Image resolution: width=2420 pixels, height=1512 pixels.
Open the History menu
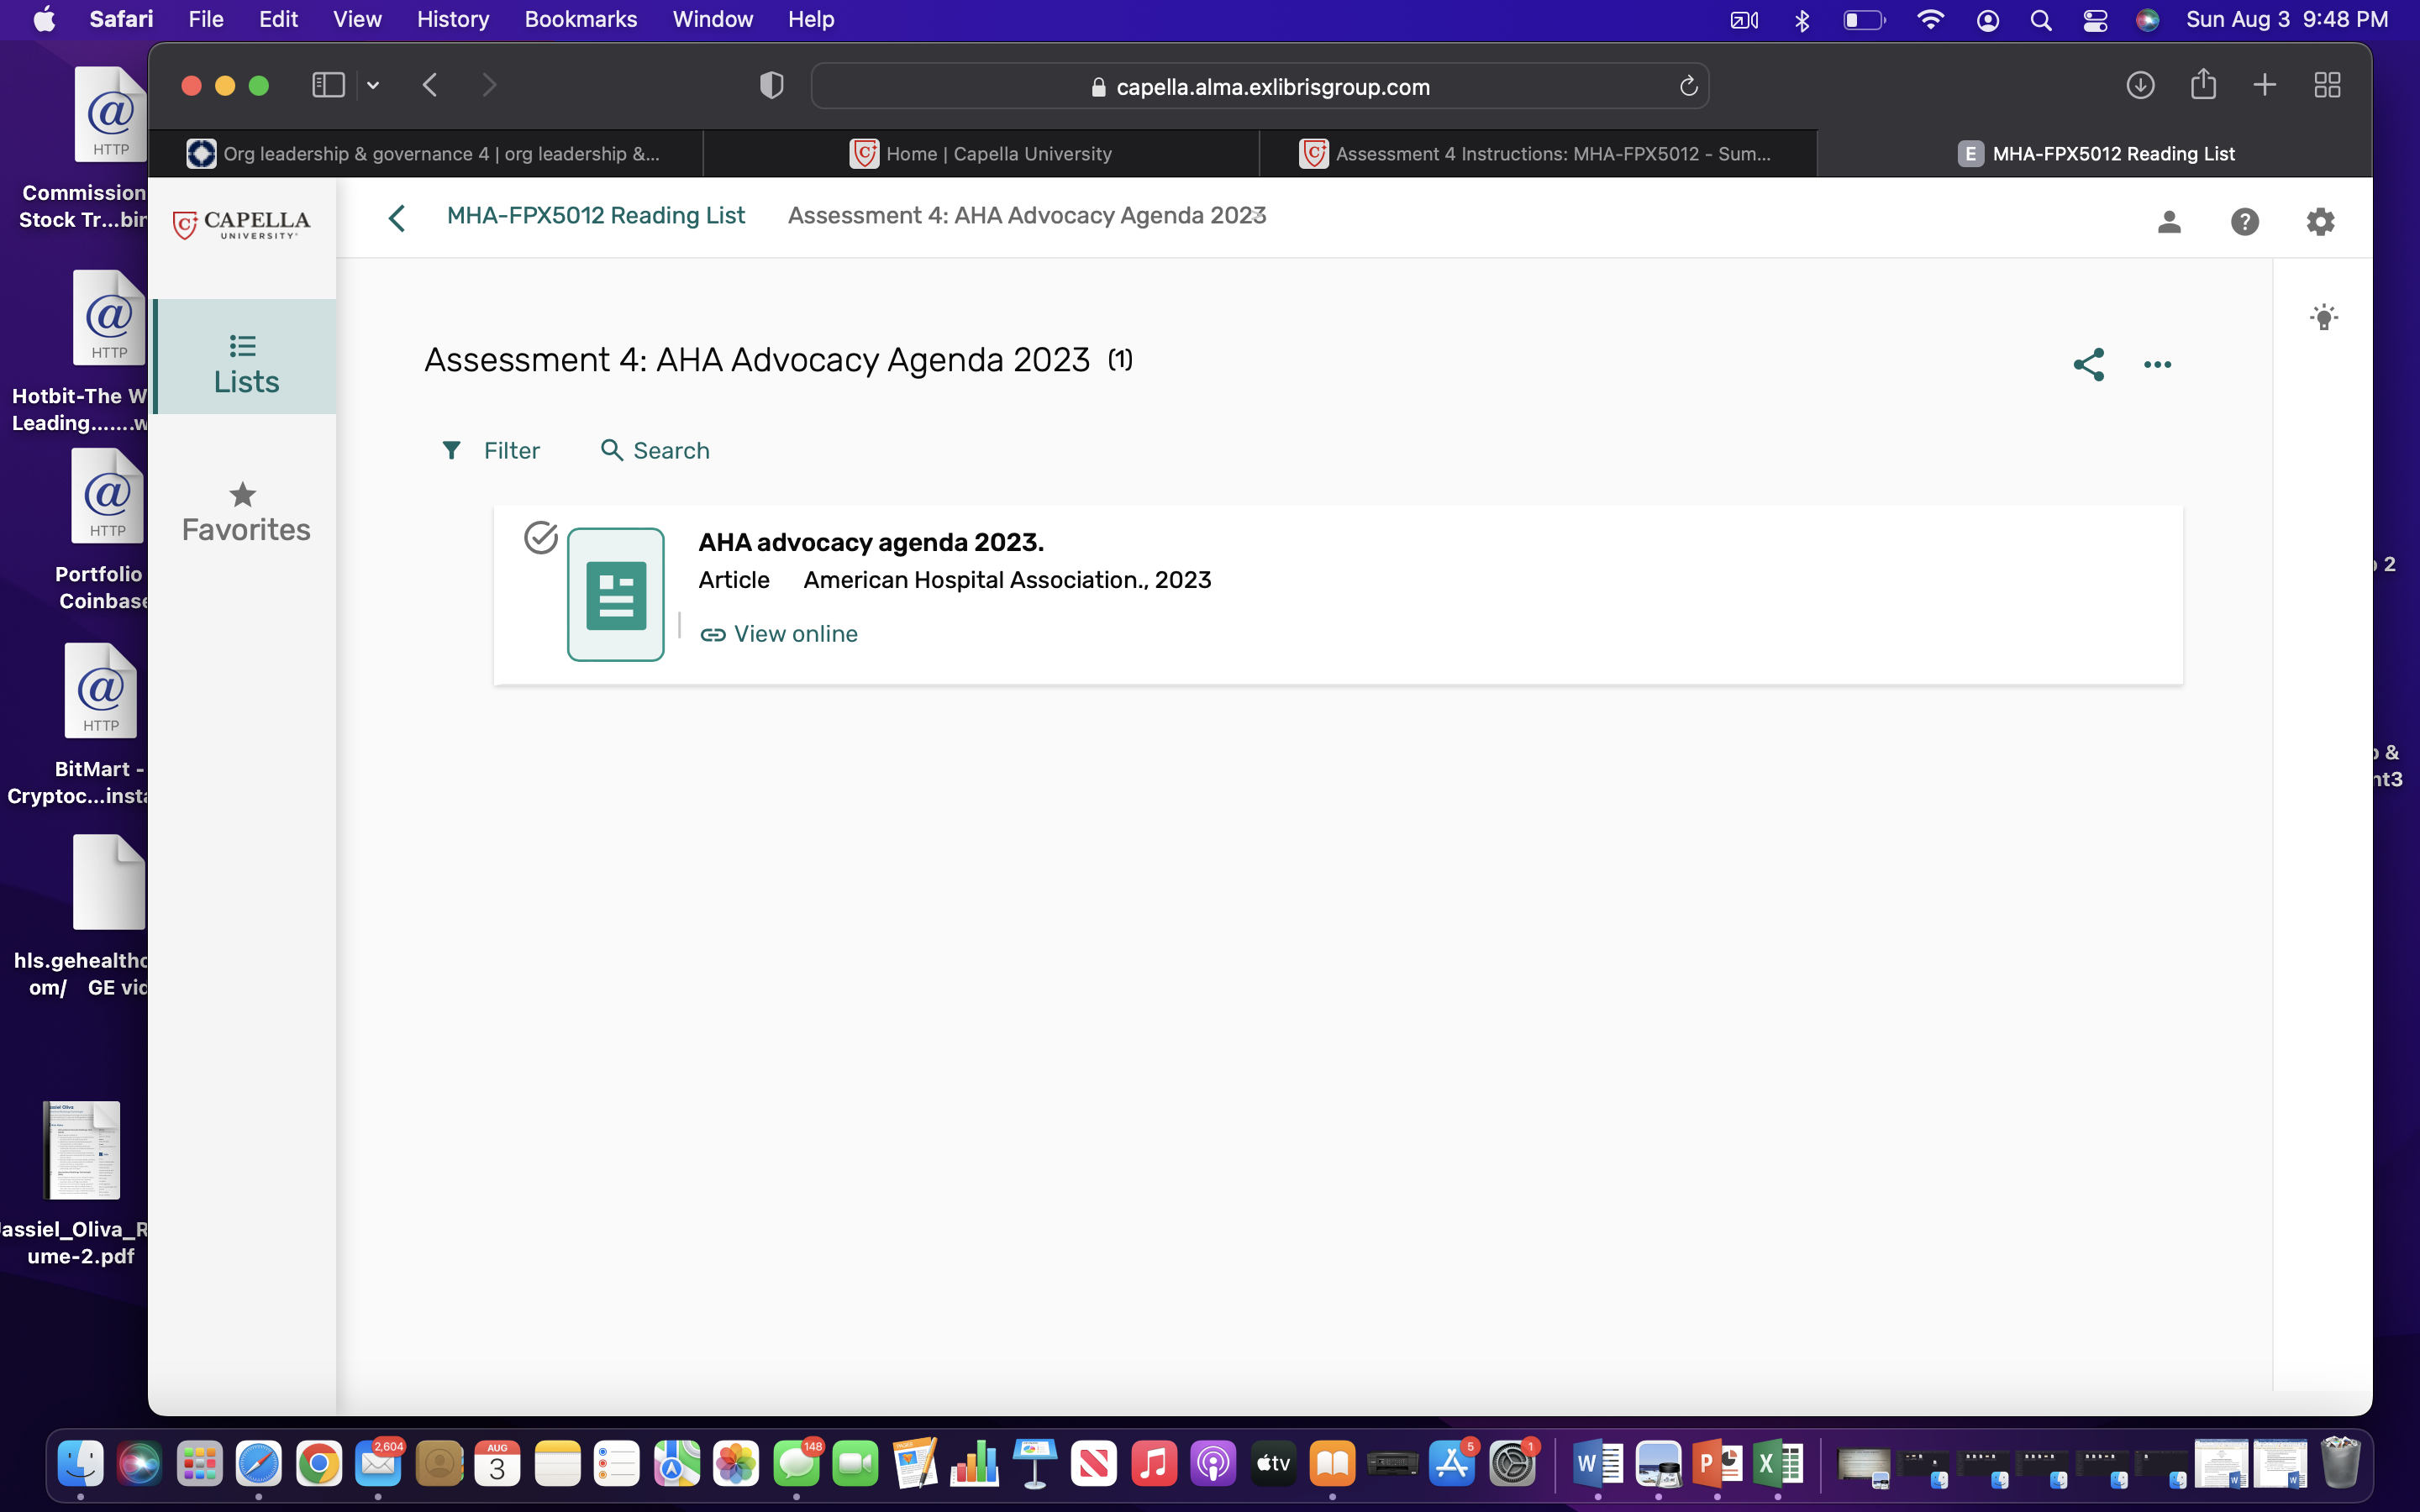(452, 19)
